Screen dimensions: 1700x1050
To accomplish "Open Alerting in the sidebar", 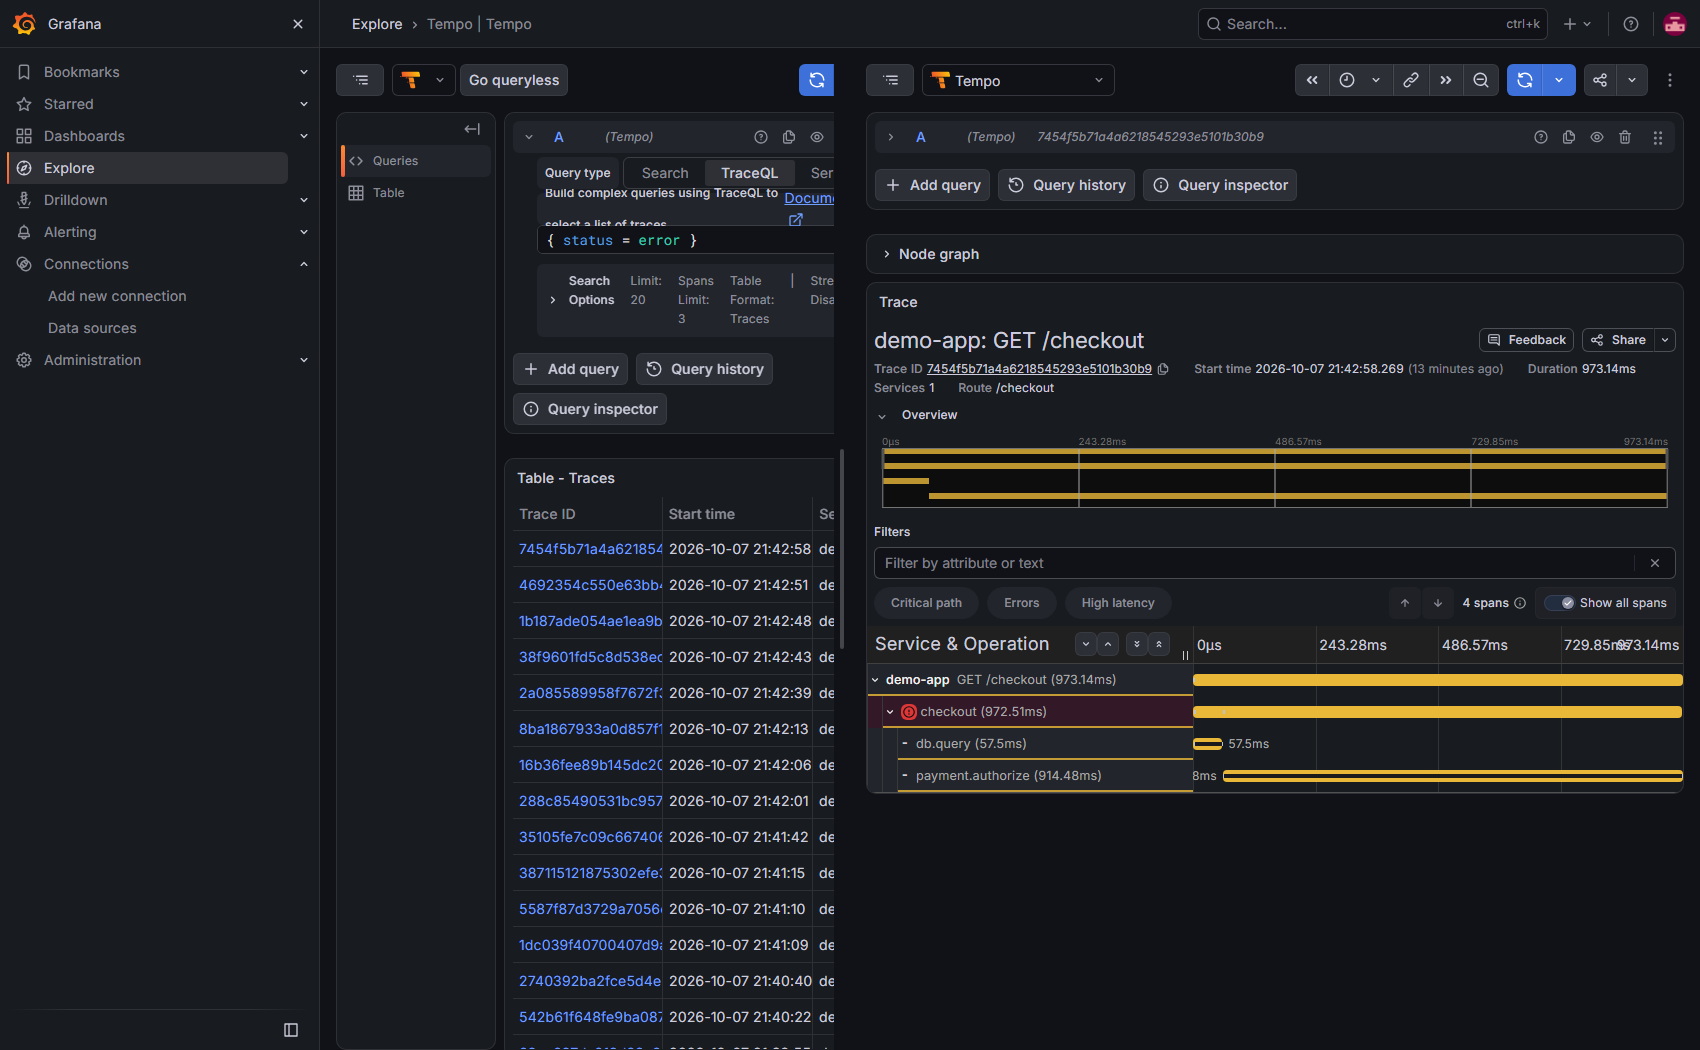I will [70, 232].
